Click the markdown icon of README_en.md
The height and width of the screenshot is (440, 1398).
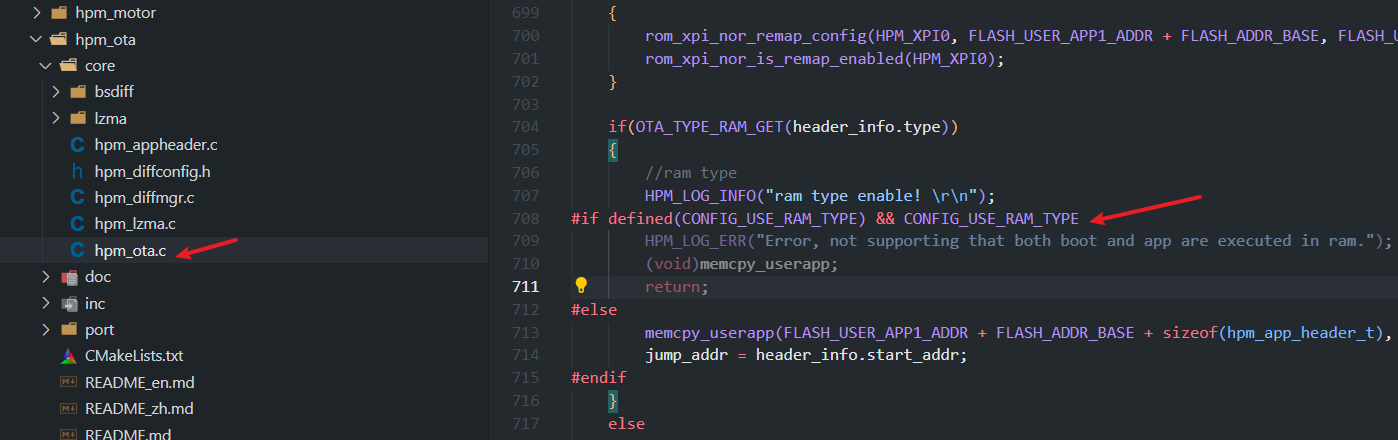click(69, 382)
